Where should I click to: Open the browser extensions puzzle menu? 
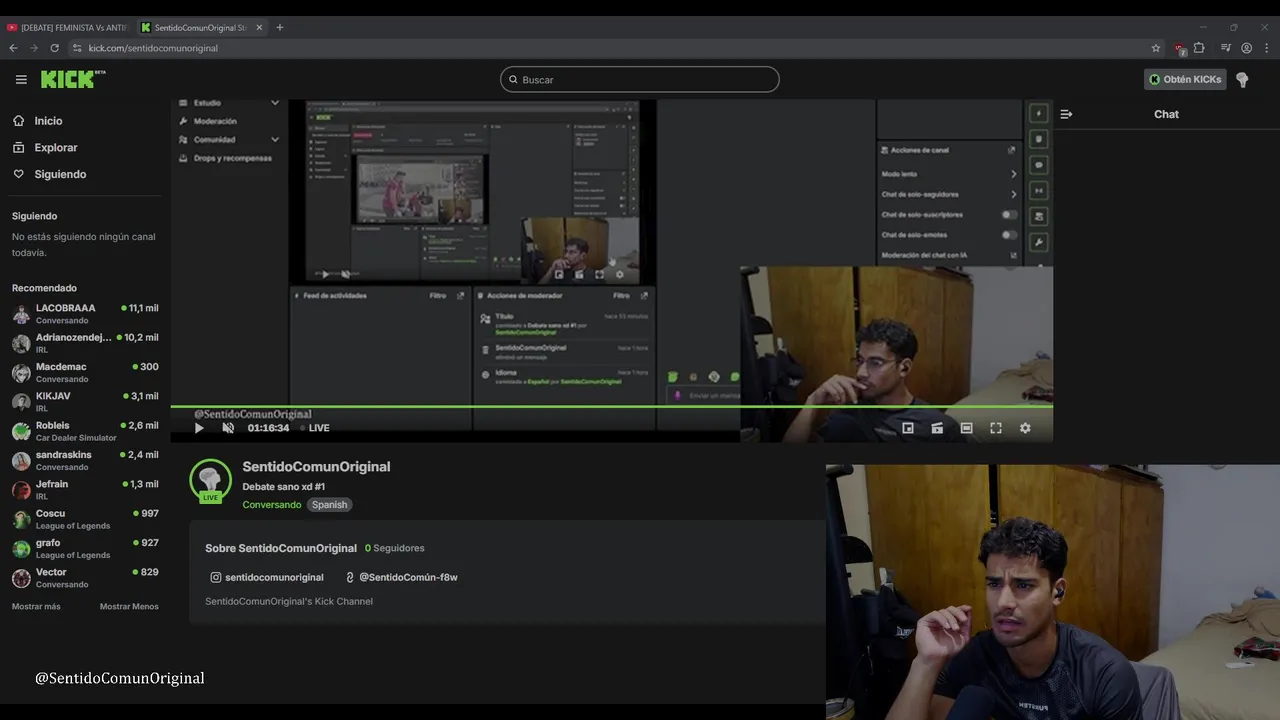pyautogui.click(x=1199, y=48)
